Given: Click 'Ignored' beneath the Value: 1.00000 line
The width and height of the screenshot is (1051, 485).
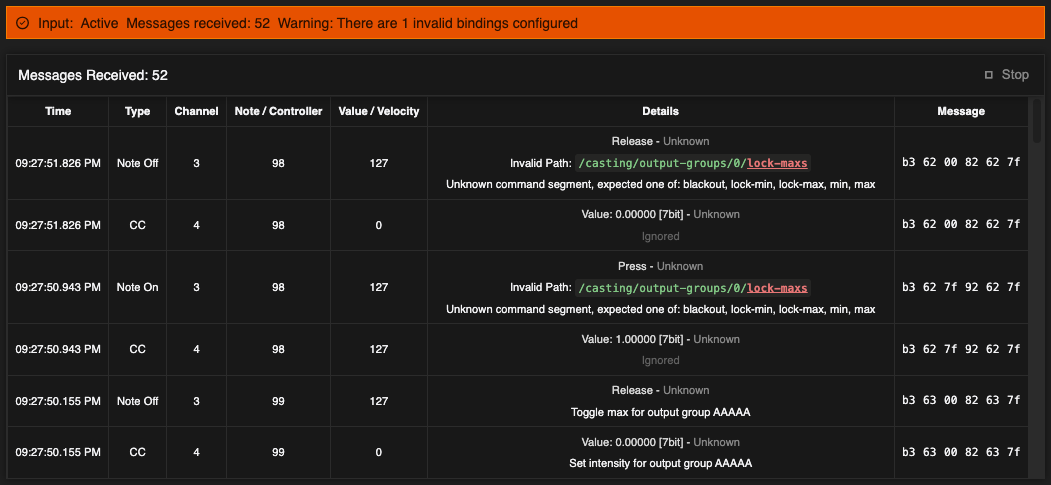Looking at the screenshot, I should [660, 360].
